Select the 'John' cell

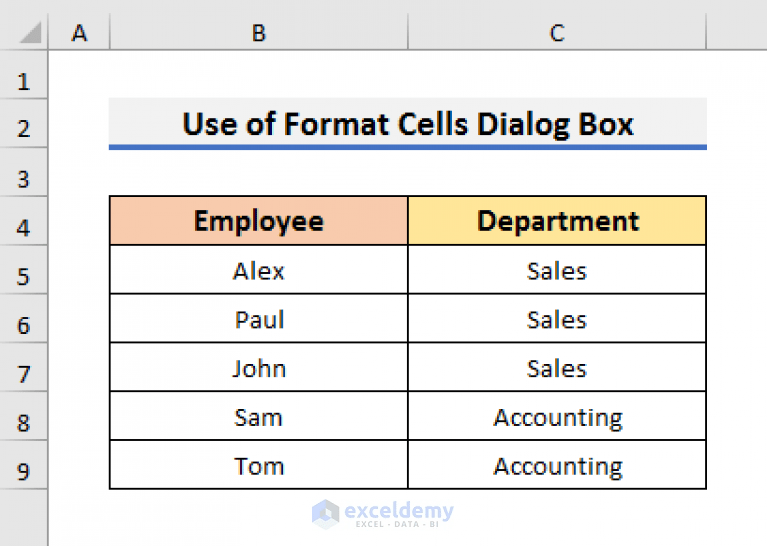pyautogui.click(x=259, y=367)
